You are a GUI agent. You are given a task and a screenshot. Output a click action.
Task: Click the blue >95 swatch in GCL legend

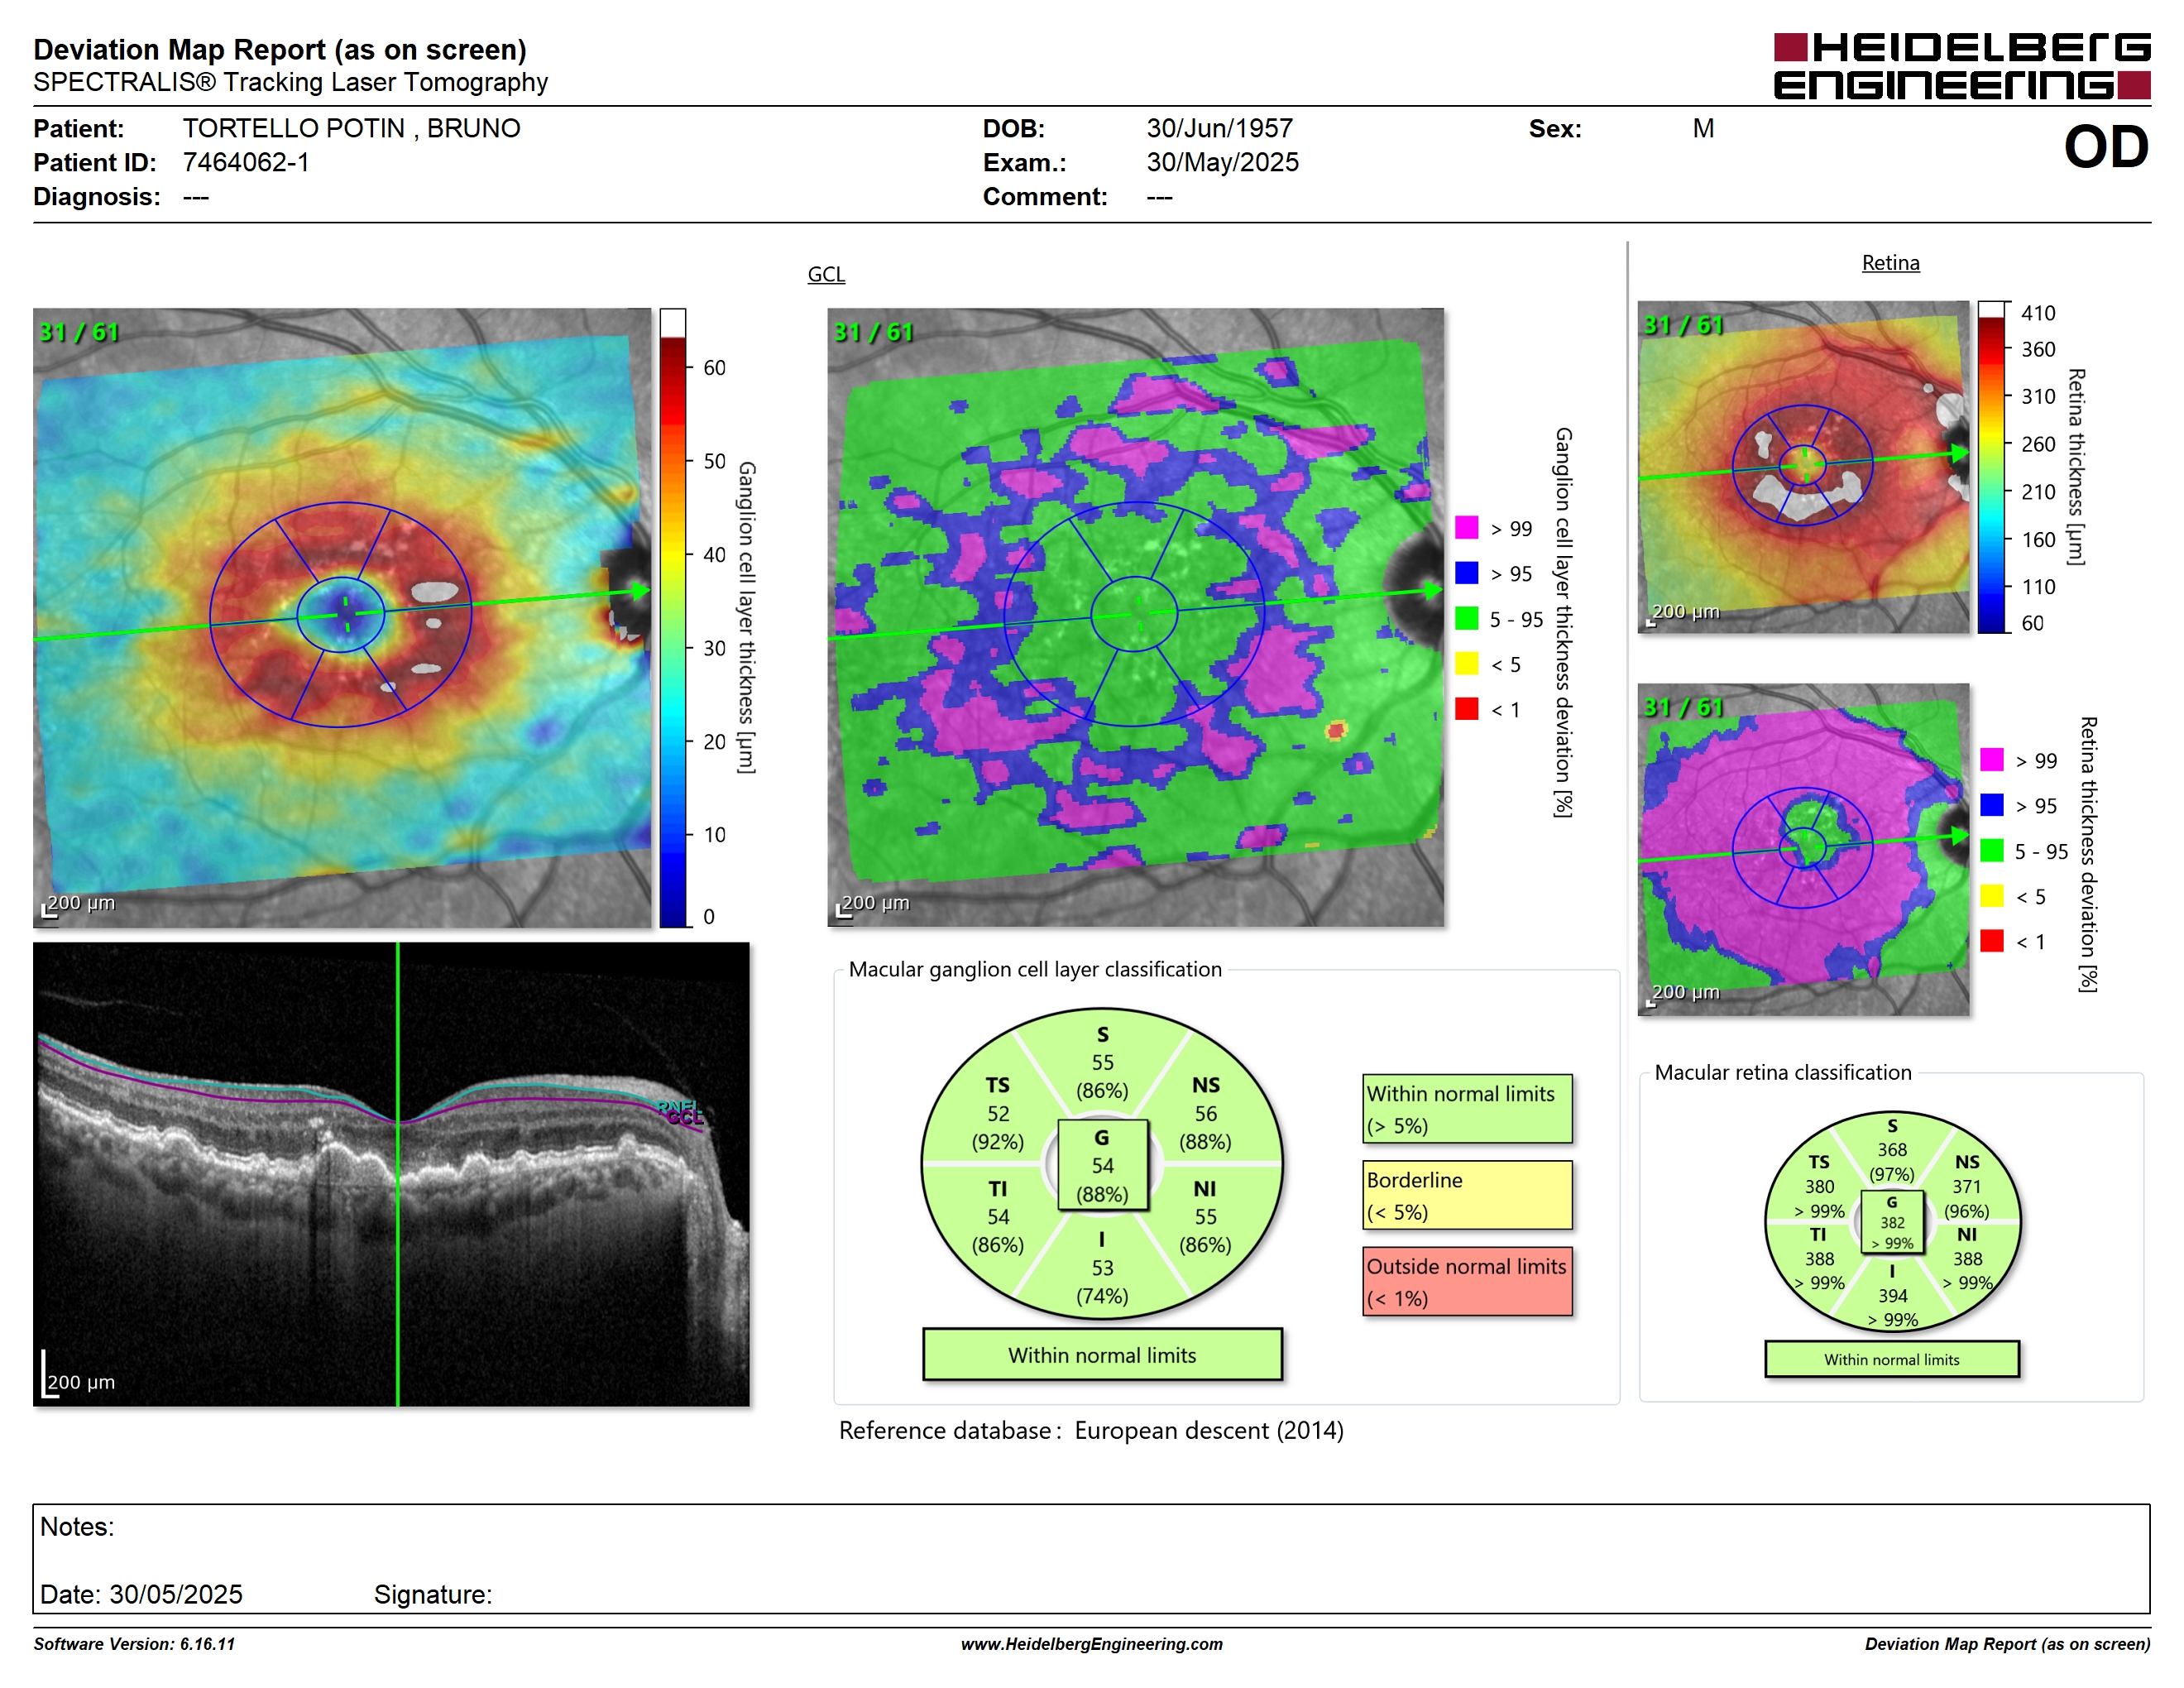1466,573
